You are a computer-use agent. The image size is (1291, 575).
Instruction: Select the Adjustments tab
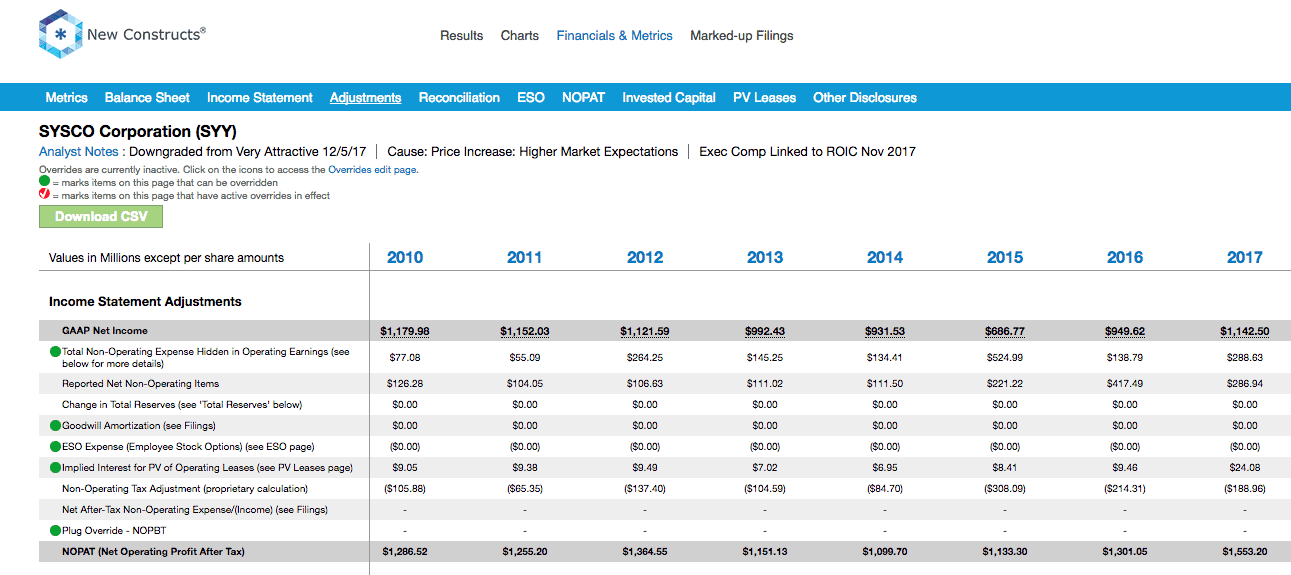click(366, 98)
